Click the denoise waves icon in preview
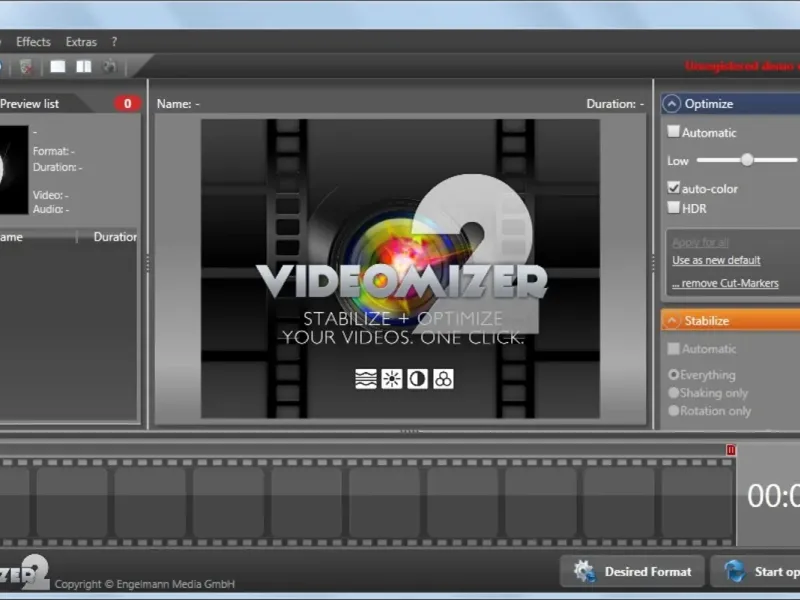 click(x=366, y=379)
